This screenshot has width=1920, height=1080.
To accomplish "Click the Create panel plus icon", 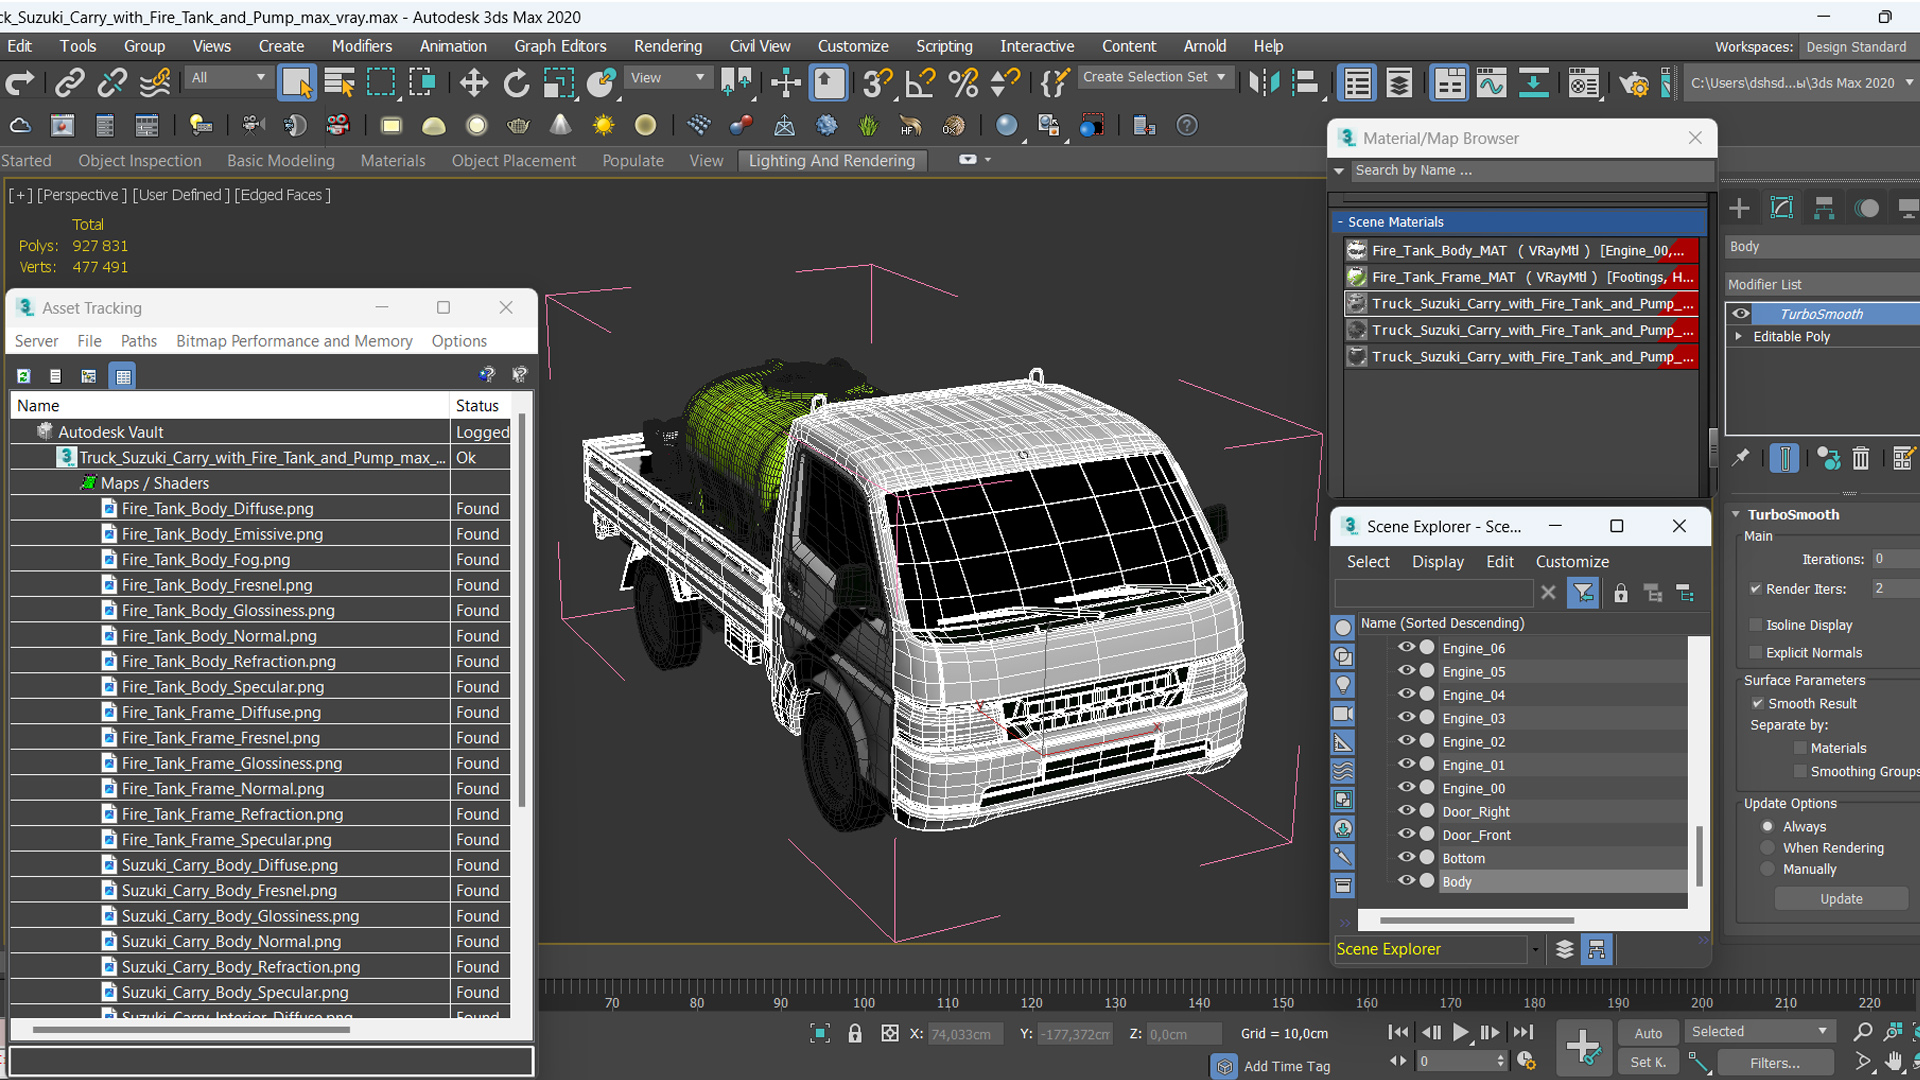I will coord(1739,208).
